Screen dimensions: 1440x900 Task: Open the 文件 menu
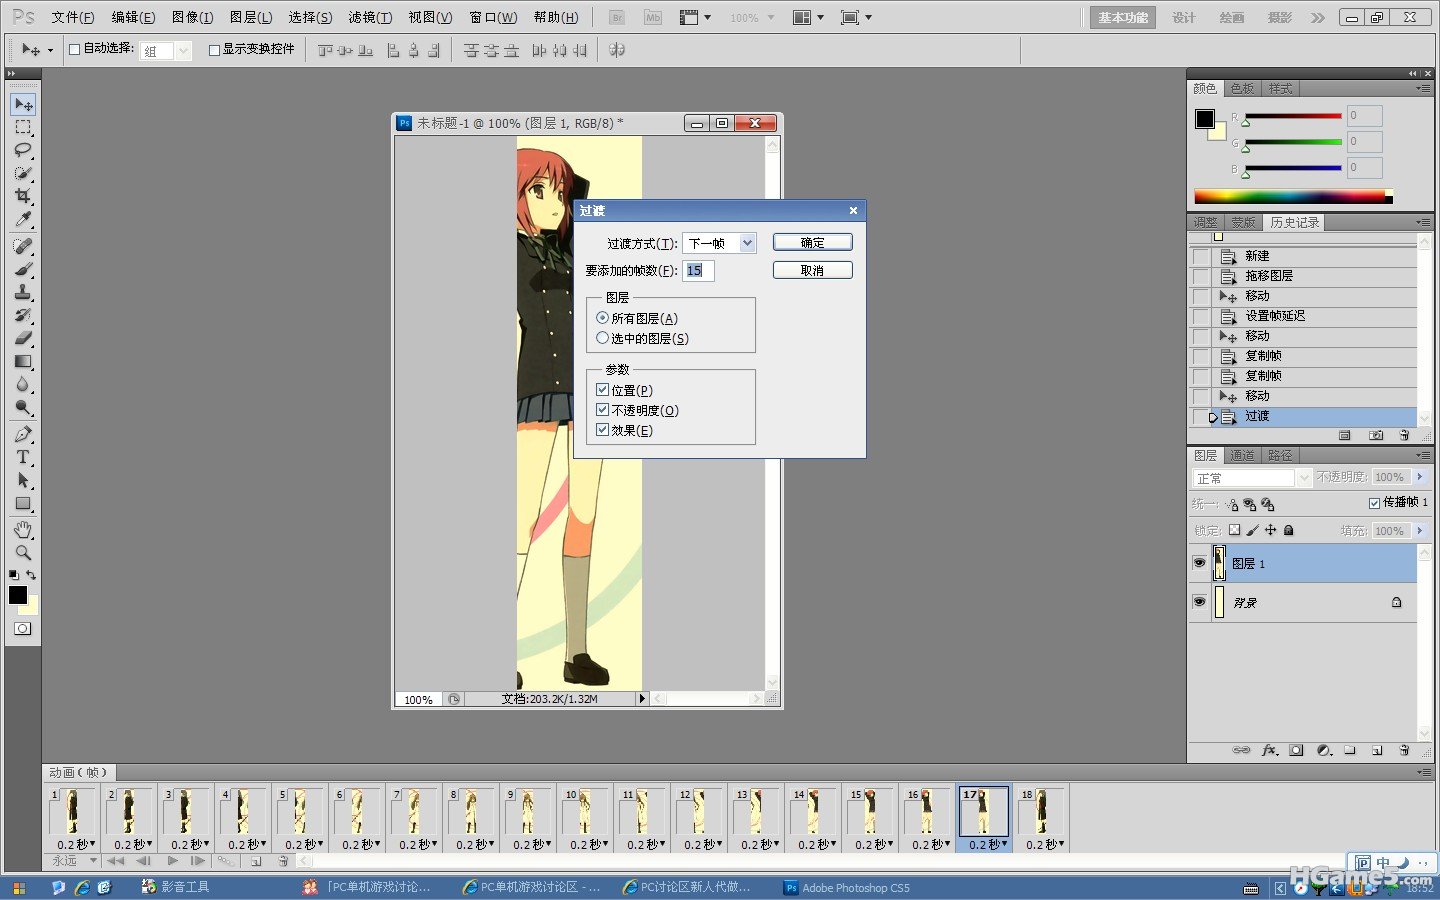tap(72, 18)
